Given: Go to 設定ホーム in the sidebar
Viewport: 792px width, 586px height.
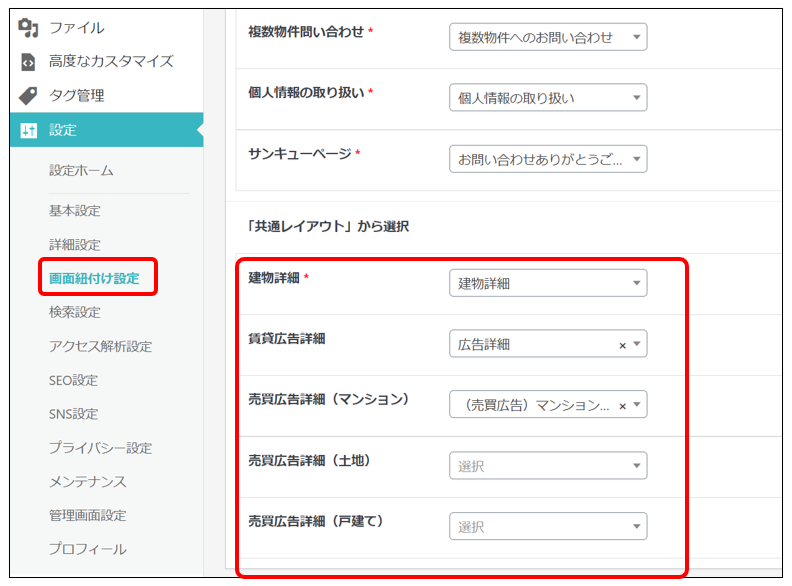Looking at the screenshot, I should pyautogui.click(x=81, y=171).
